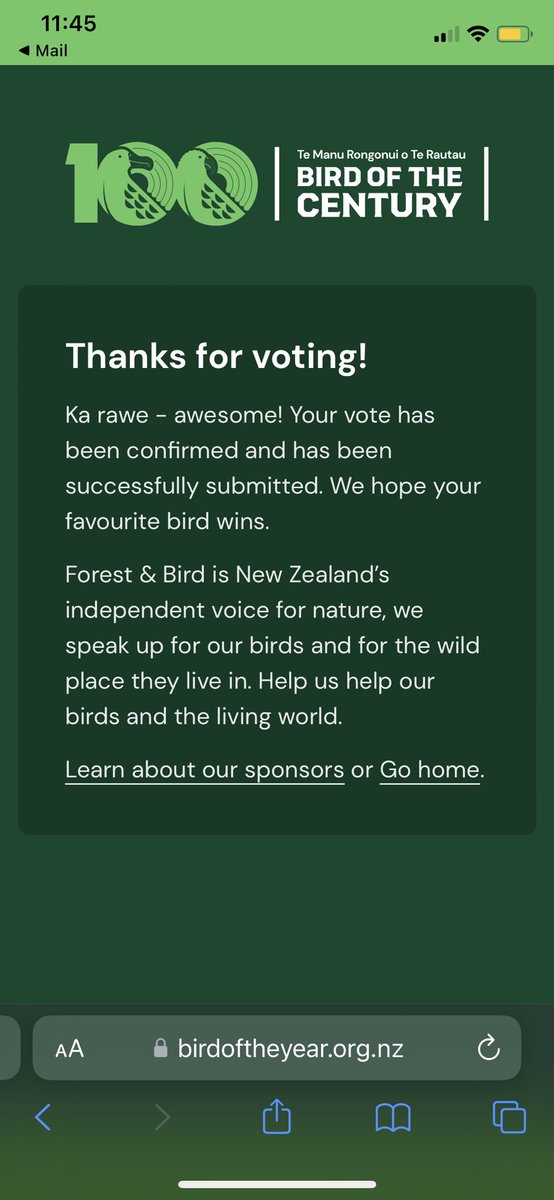Tap the cellular signal bars

click(446, 36)
